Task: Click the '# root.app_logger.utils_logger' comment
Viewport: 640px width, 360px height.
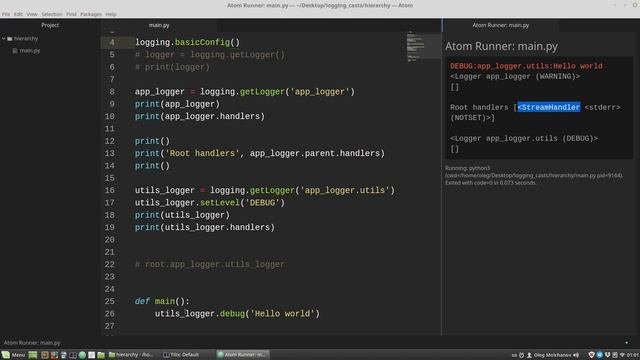Action: [x=209, y=264]
